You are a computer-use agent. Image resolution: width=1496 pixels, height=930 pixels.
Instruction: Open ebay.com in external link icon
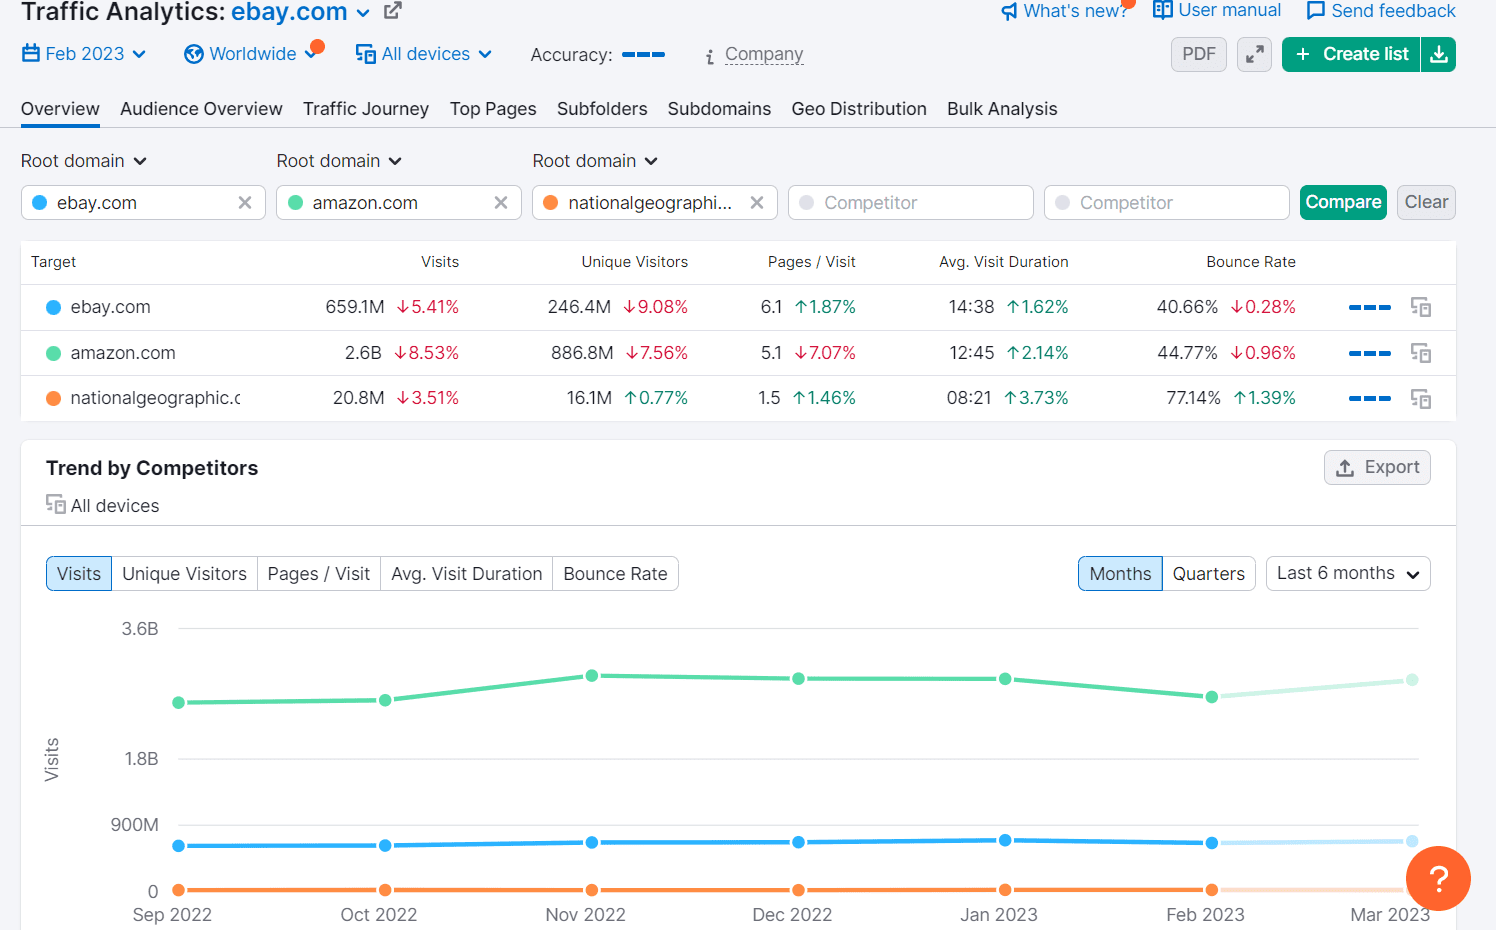[x=393, y=11]
